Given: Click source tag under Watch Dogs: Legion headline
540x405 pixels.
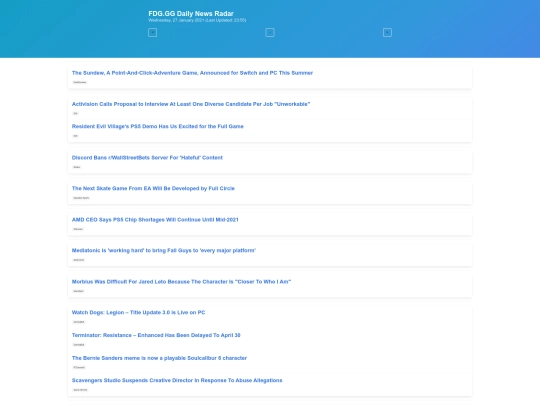Looking at the screenshot, I should tap(79, 322).
